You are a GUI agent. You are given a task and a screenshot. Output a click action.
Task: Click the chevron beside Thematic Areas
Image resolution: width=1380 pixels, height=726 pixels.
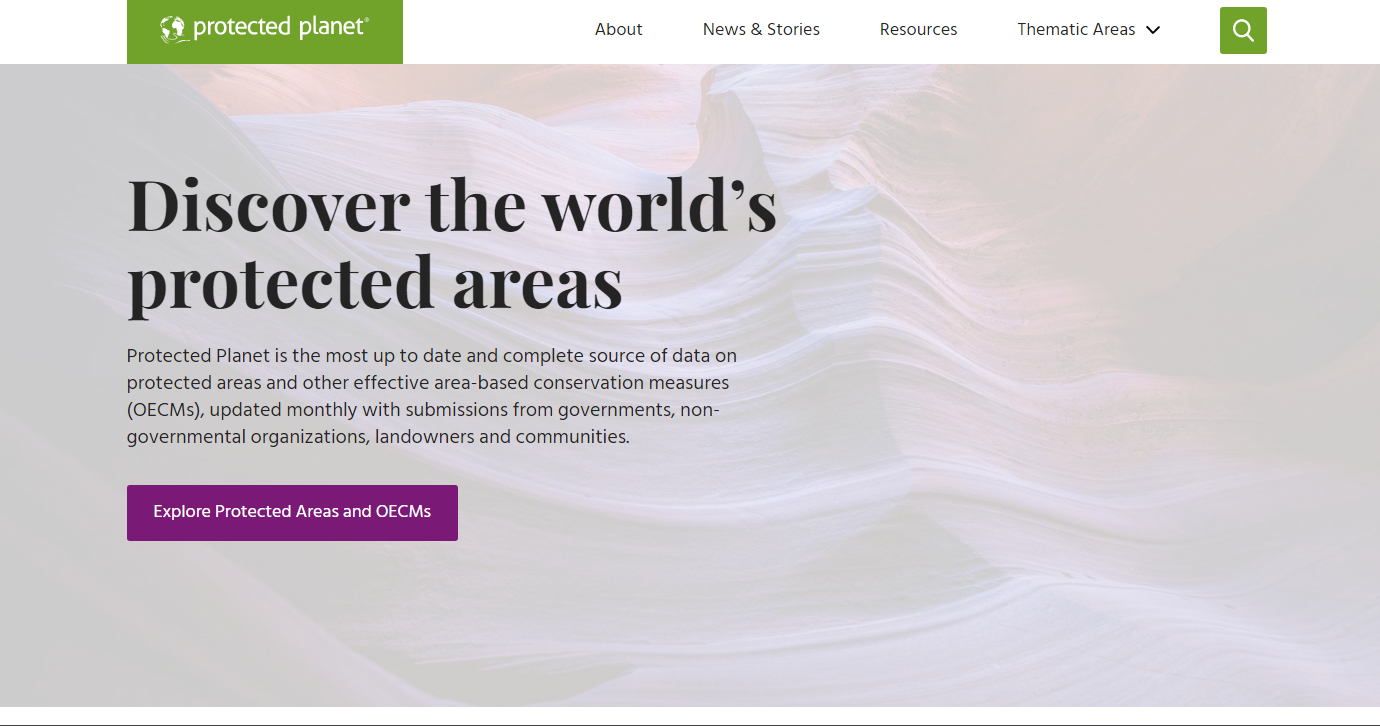click(x=1153, y=30)
